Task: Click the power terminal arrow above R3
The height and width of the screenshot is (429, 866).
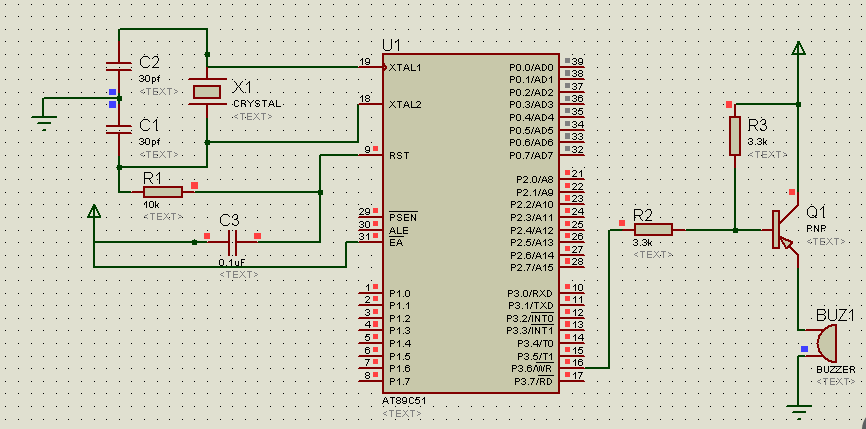Action: pyautogui.click(x=798, y=49)
